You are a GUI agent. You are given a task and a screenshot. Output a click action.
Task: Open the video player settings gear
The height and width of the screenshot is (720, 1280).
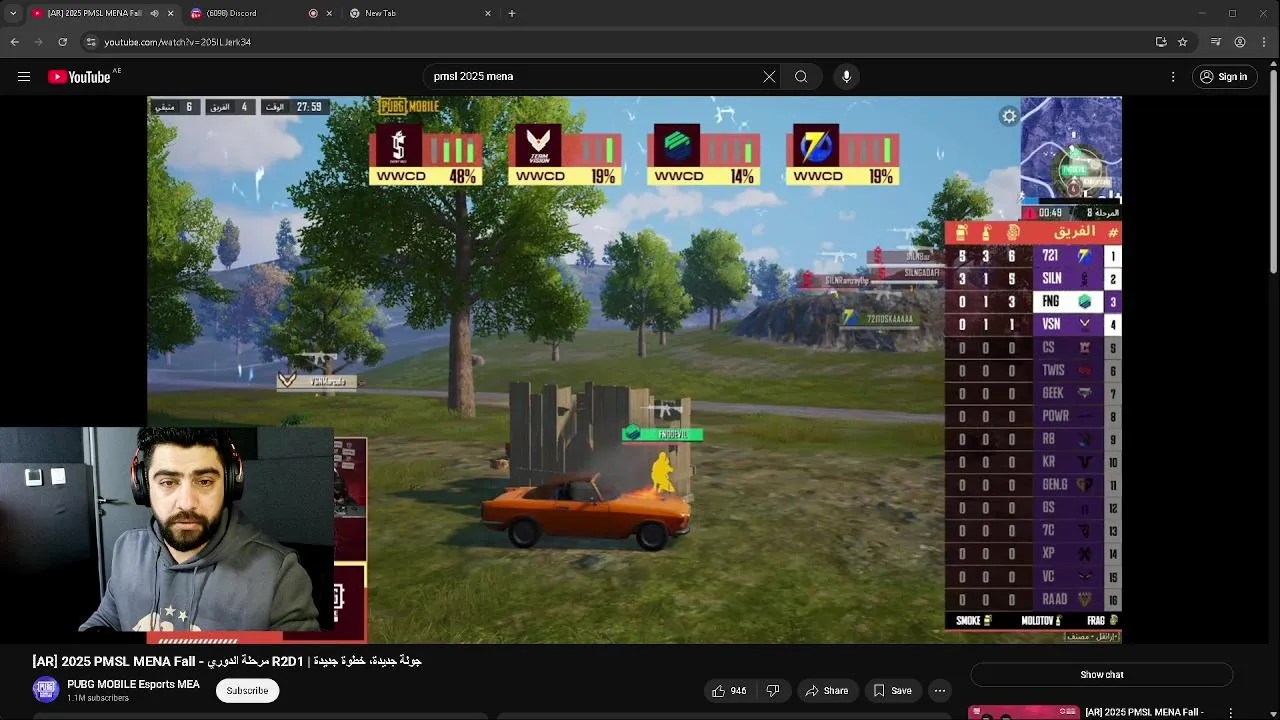point(1009,116)
